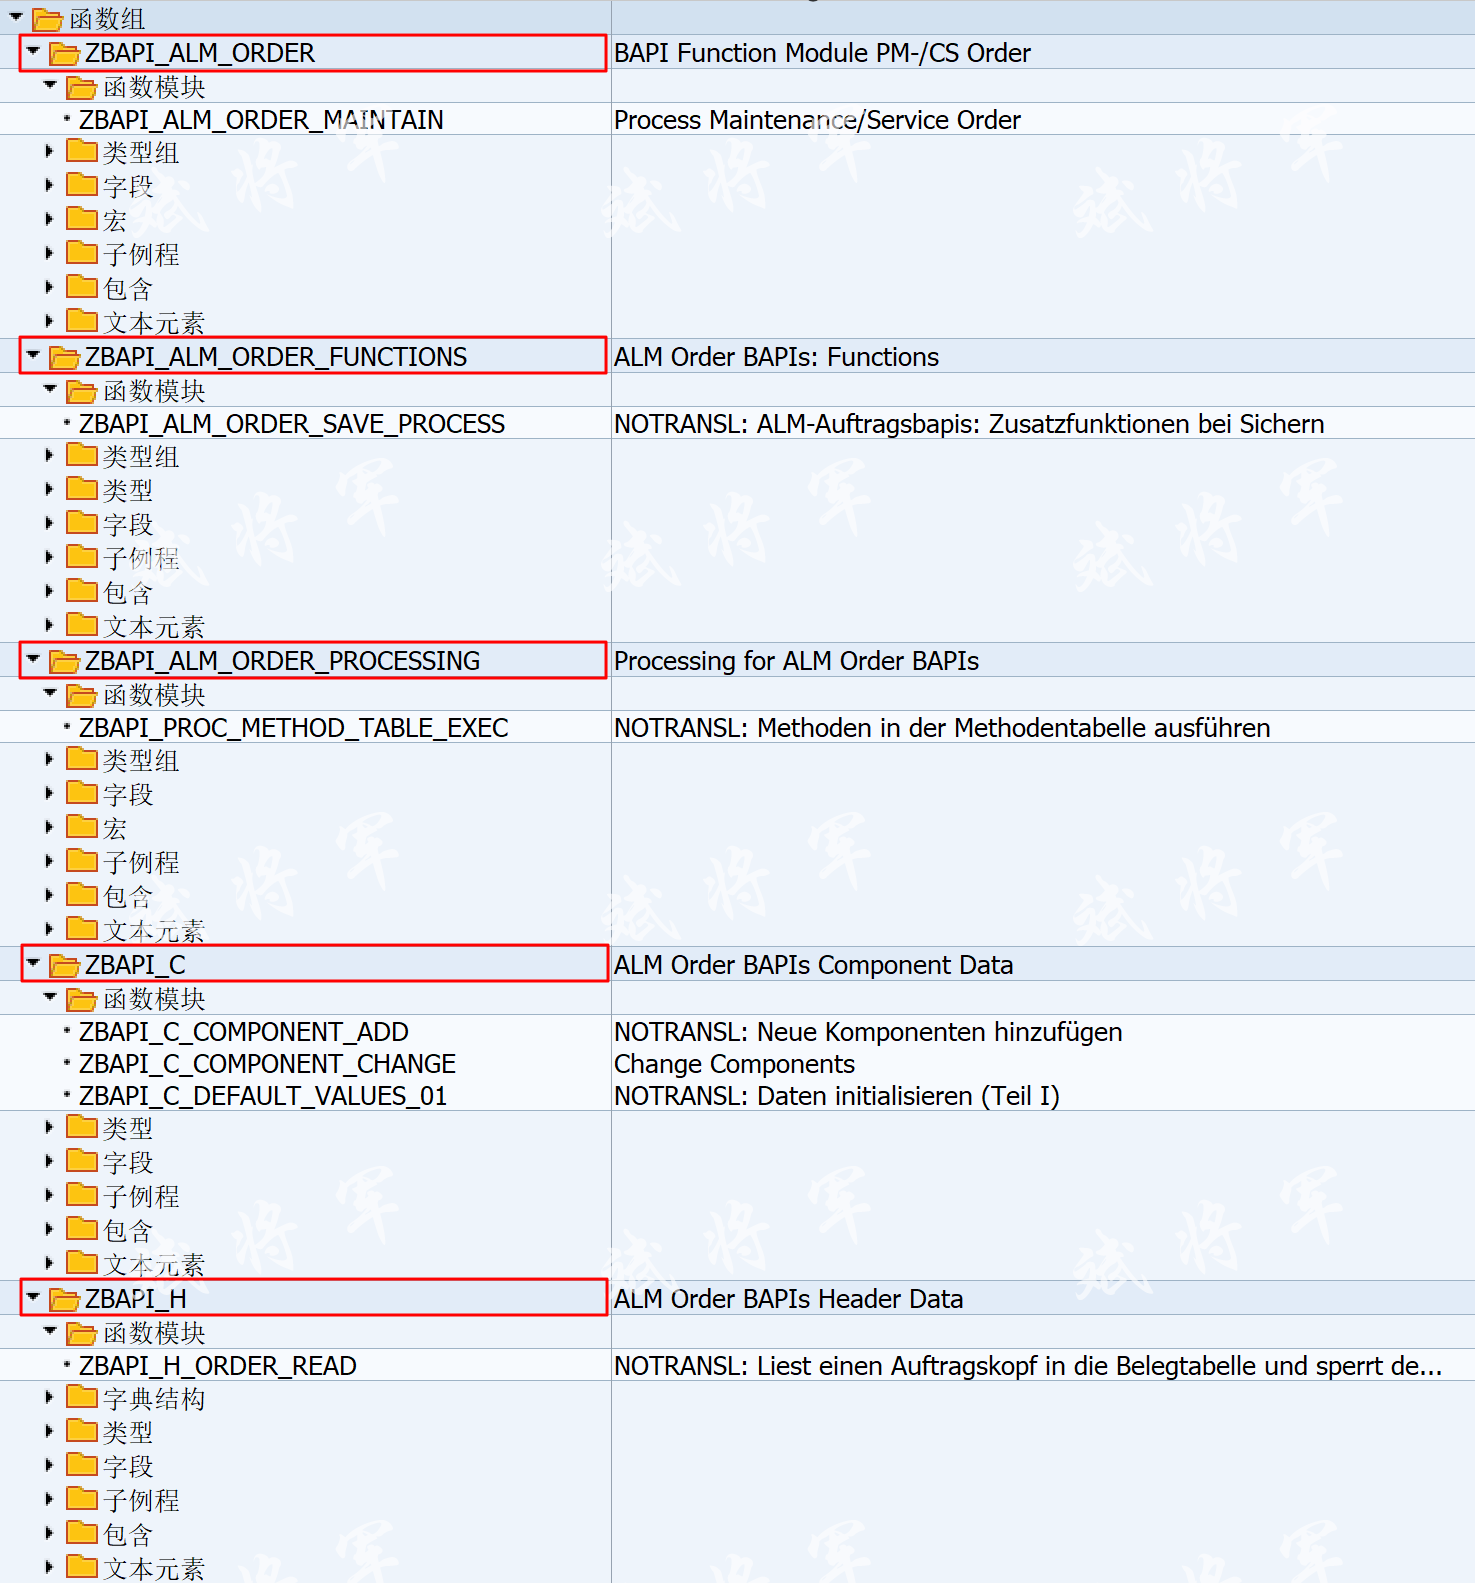Select function module ZBAPI_ALM_ORDER_MAINTAIN
This screenshot has height=1583, width=1475.
pos(261,120)
